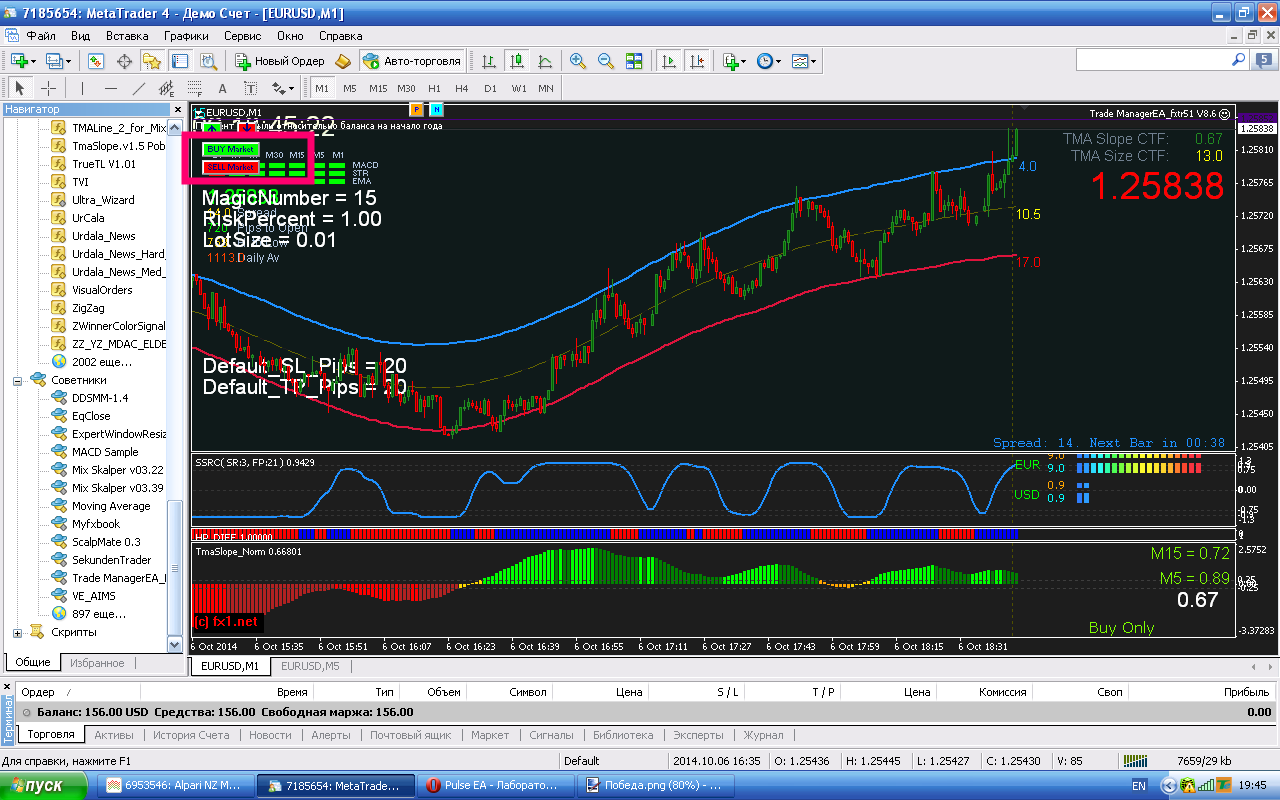The height and width of the screenshot is (800, 1280).
Task: Select the text label tool
Action: coord(222,88)
